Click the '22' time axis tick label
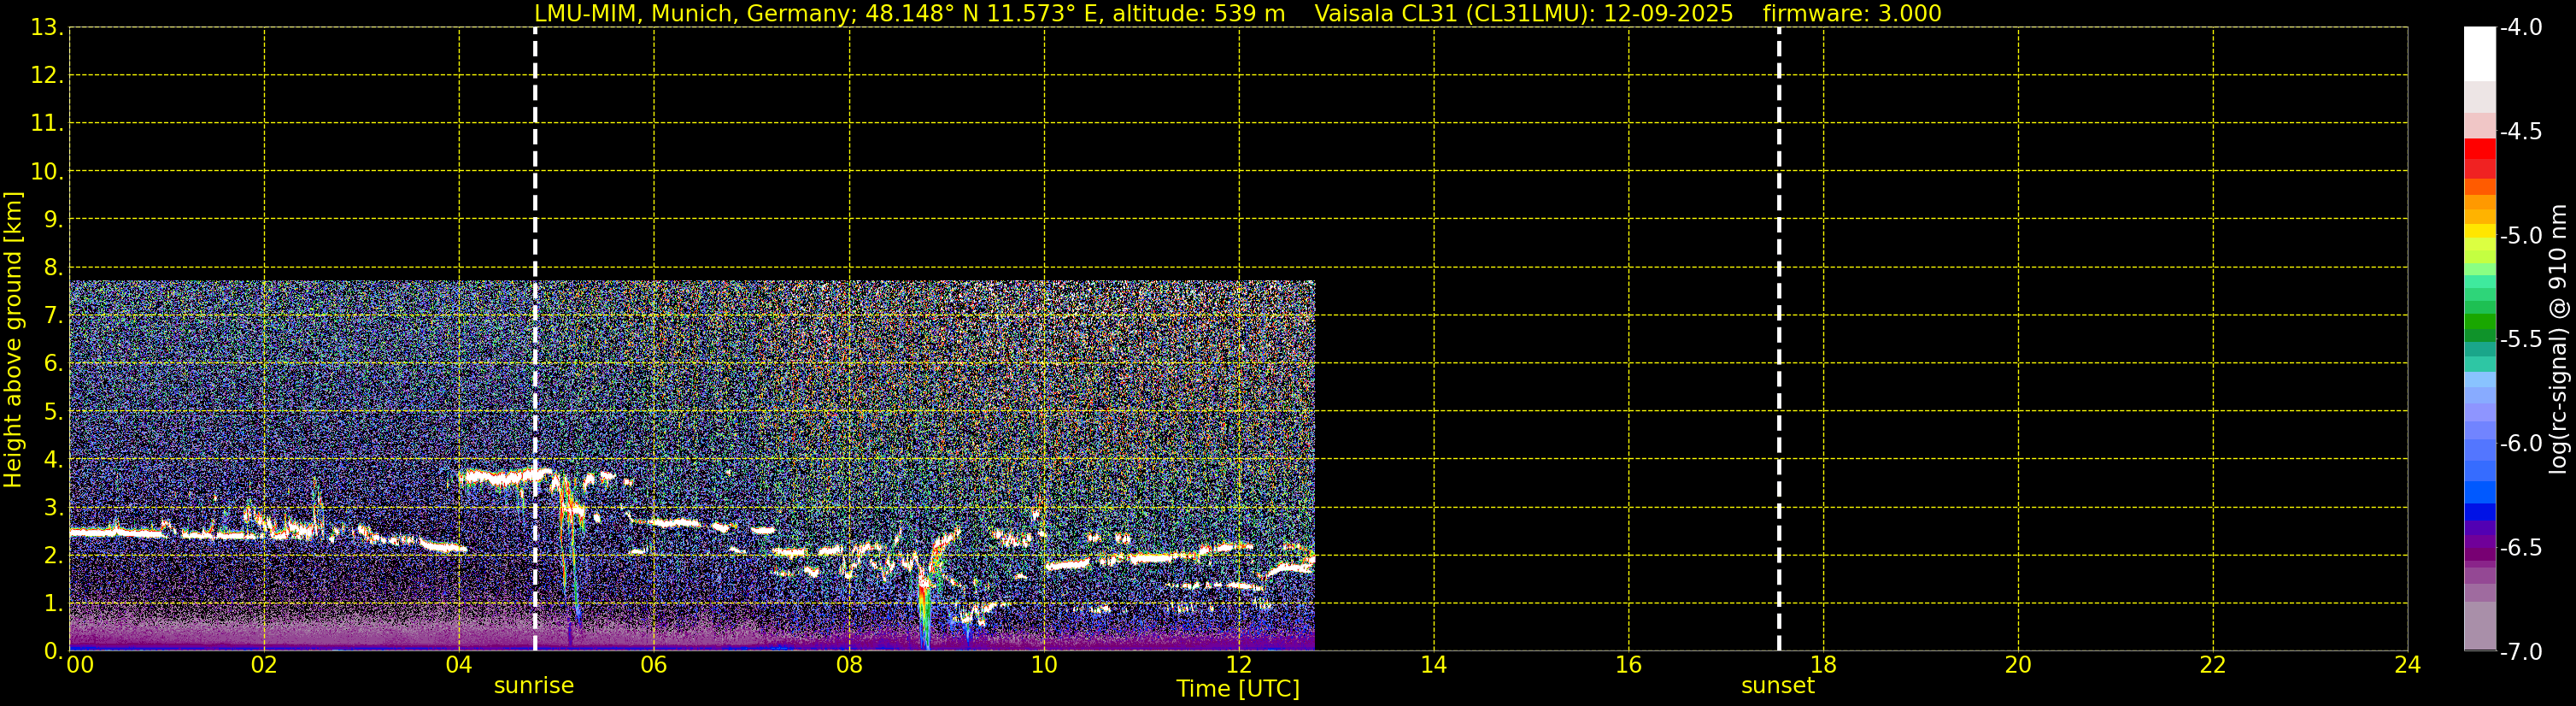The image size is (2576, 706). tap(2213, 665)
